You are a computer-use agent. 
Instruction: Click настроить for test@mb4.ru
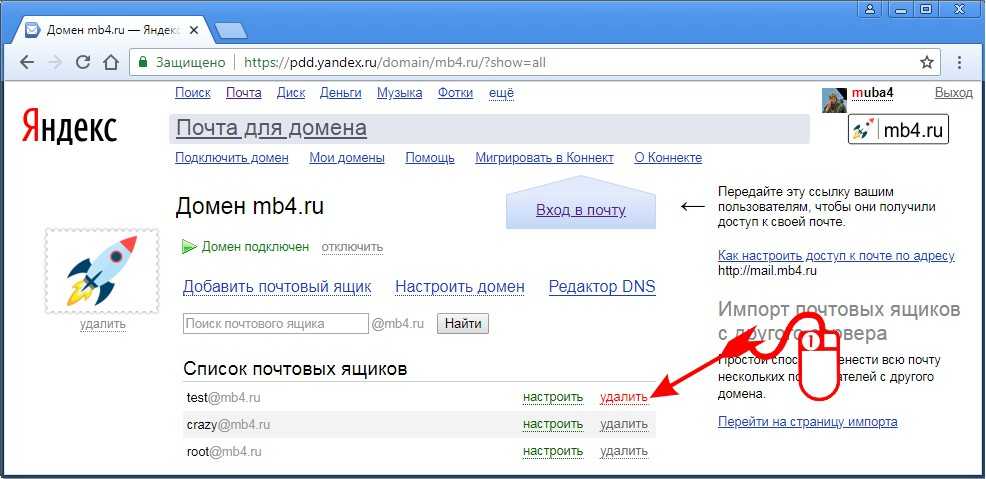pyautogui.click(x=553, y=397)
